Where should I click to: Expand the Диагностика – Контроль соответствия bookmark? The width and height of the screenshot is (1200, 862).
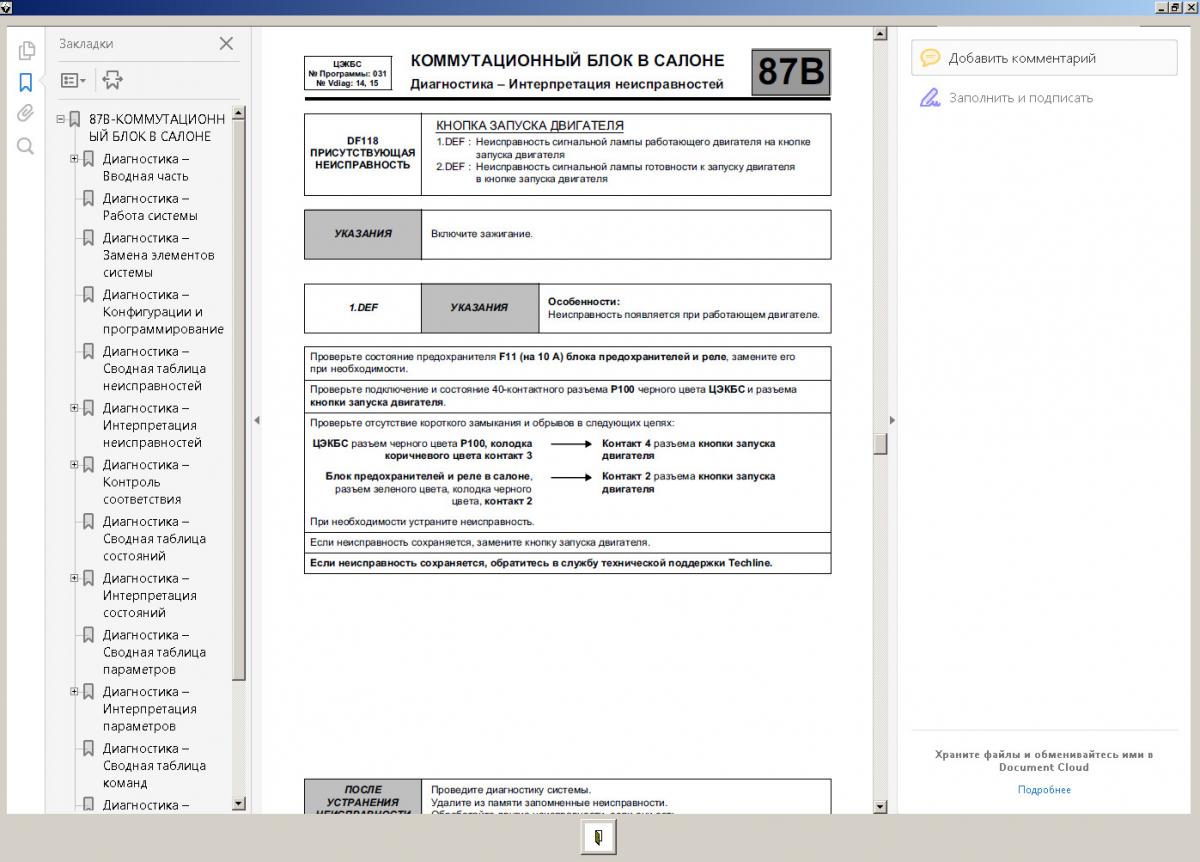pos(75,464)
